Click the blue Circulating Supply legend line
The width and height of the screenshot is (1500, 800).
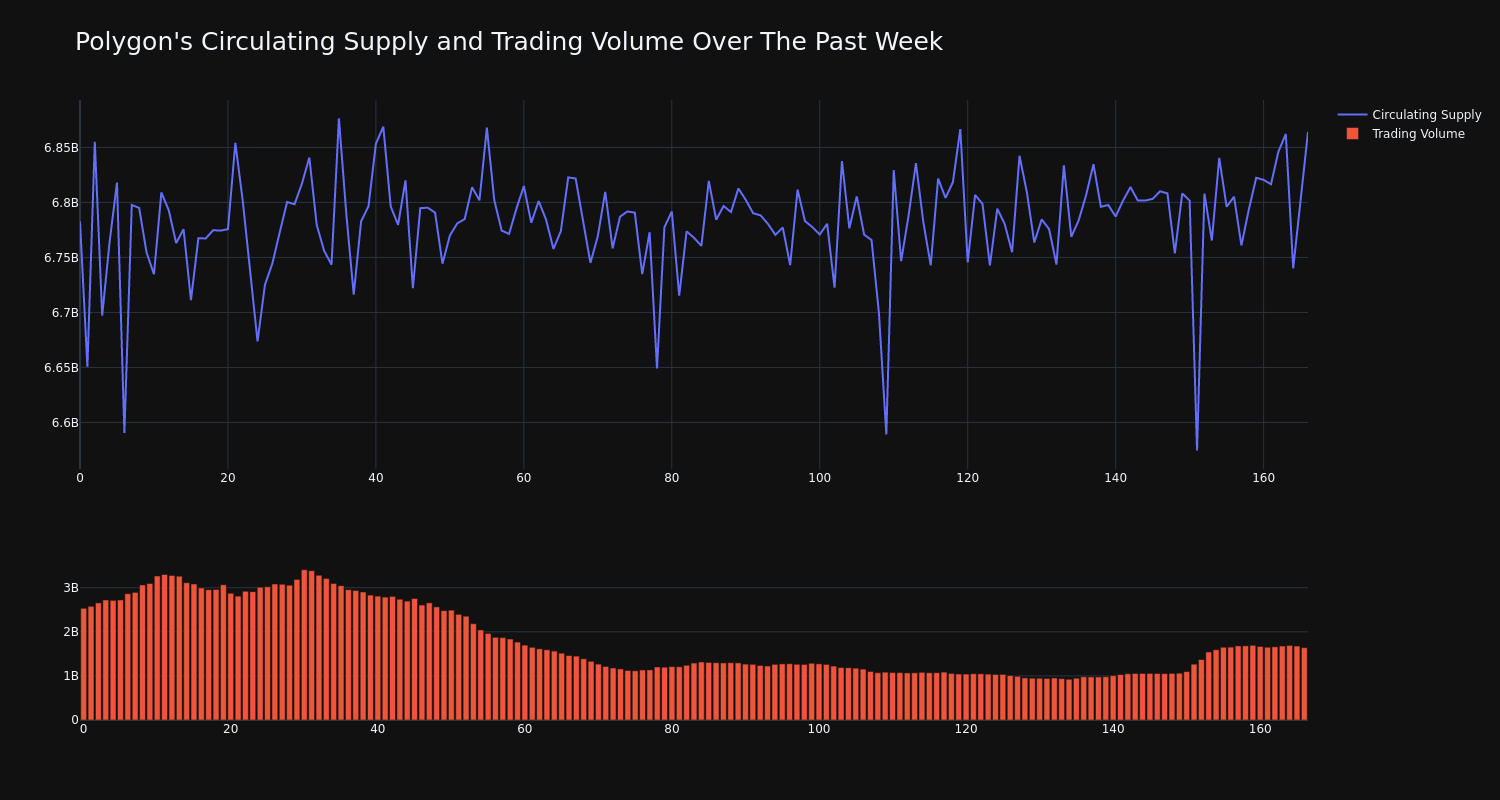(x=1352, y=115)
